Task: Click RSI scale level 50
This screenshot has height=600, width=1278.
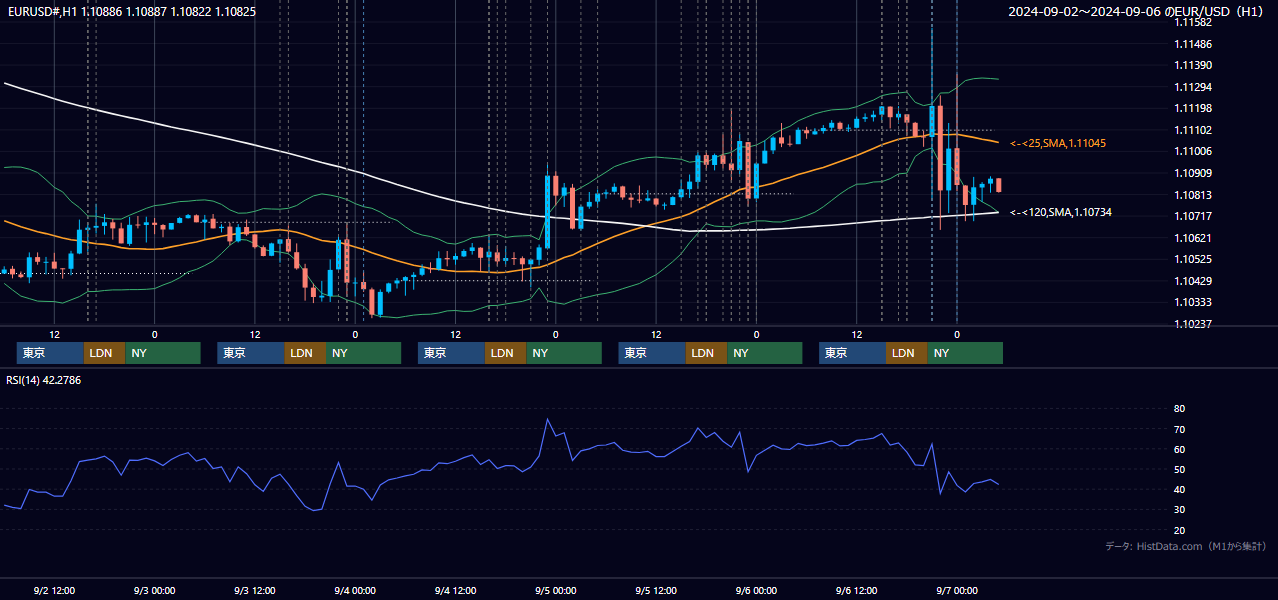Action: (x=1180, y=469)
